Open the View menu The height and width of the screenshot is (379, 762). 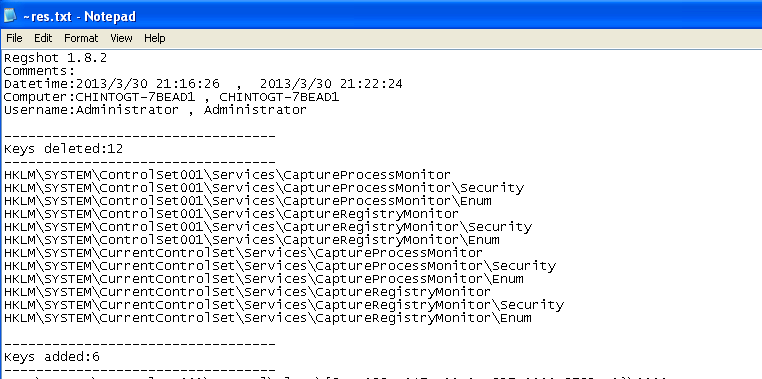[121, 38]
